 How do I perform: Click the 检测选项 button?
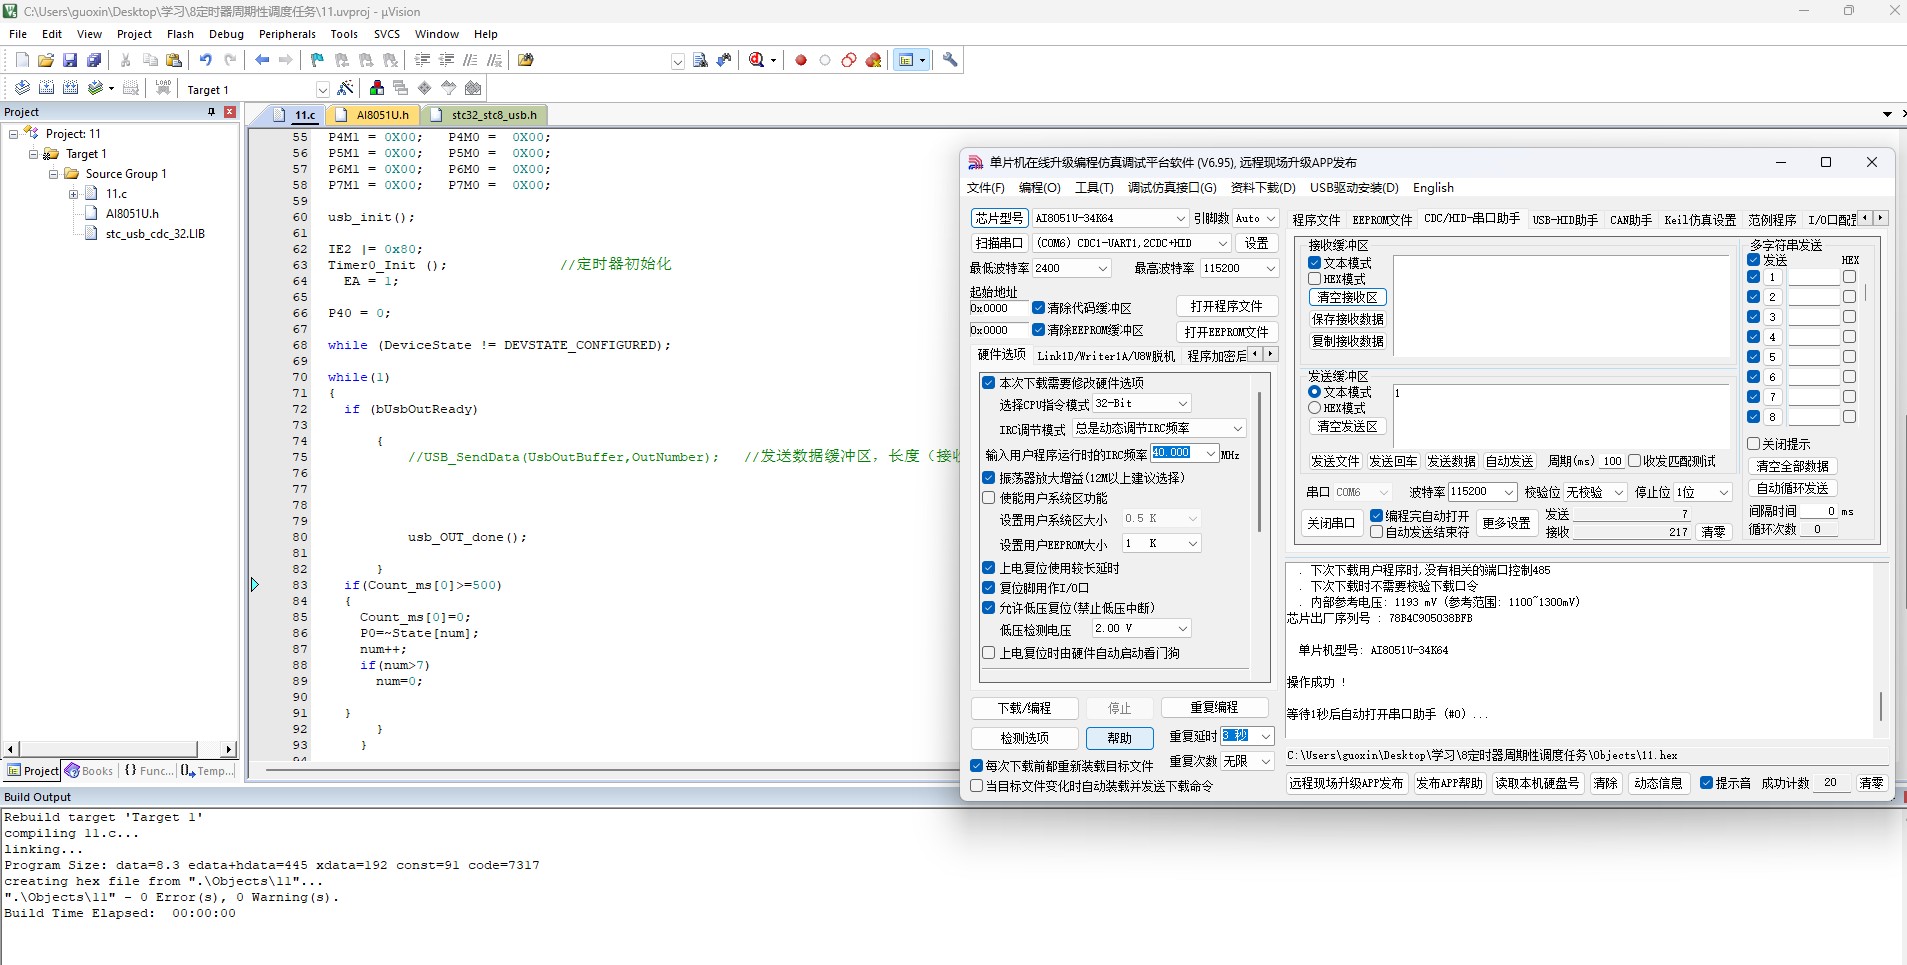pos(1024,738)
